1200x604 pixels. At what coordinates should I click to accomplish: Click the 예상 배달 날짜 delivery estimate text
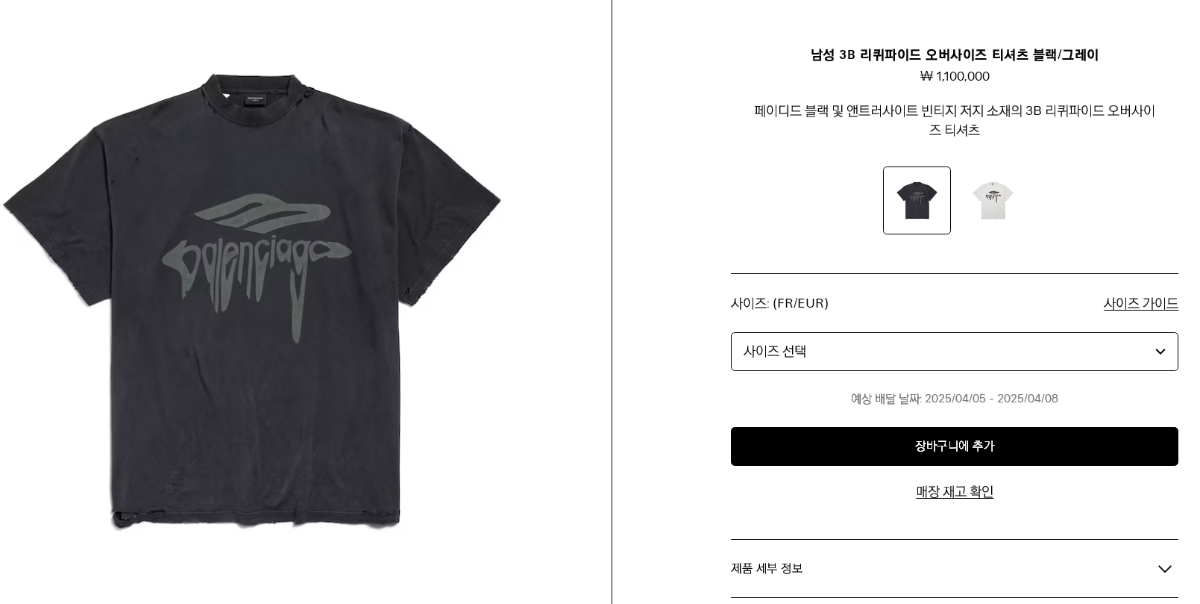pyautogui.click(x=955, y=399)
